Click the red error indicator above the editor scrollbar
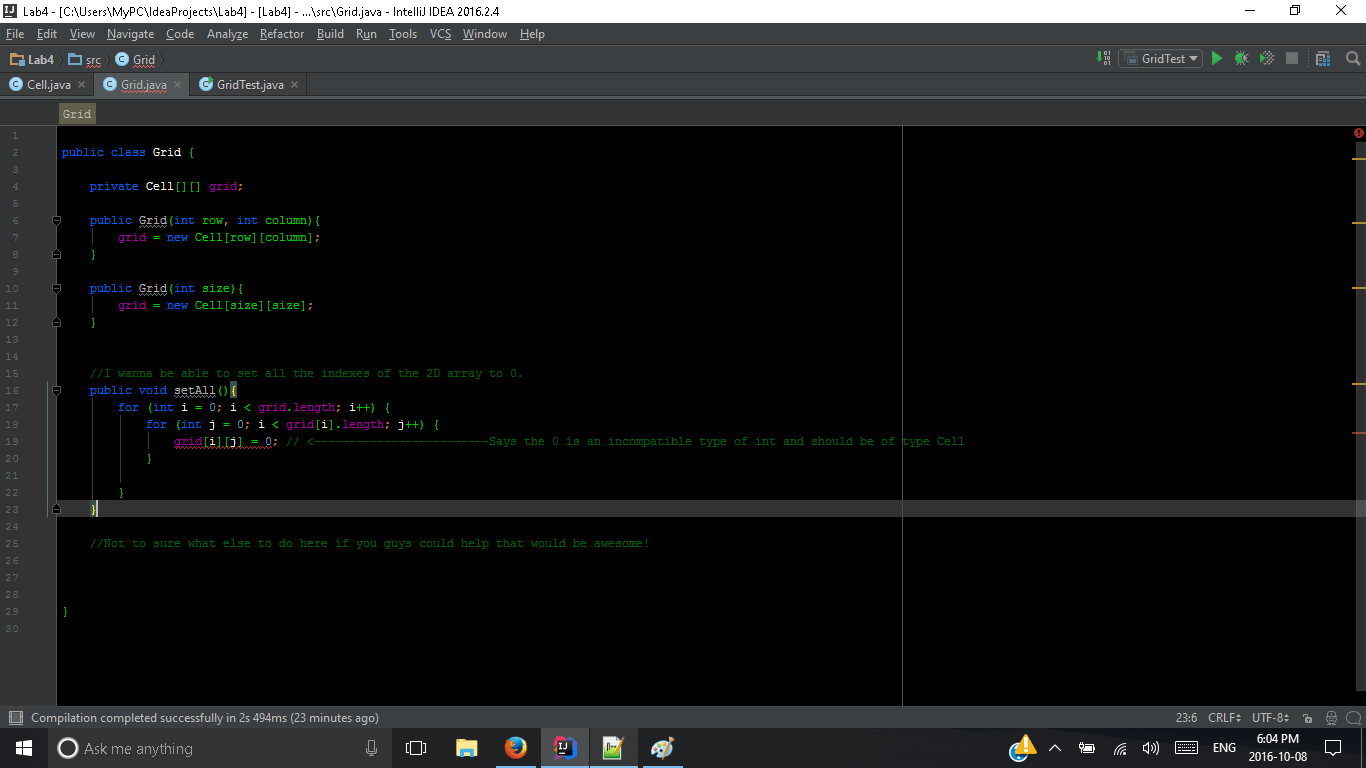 click(x=1358, y=133)
